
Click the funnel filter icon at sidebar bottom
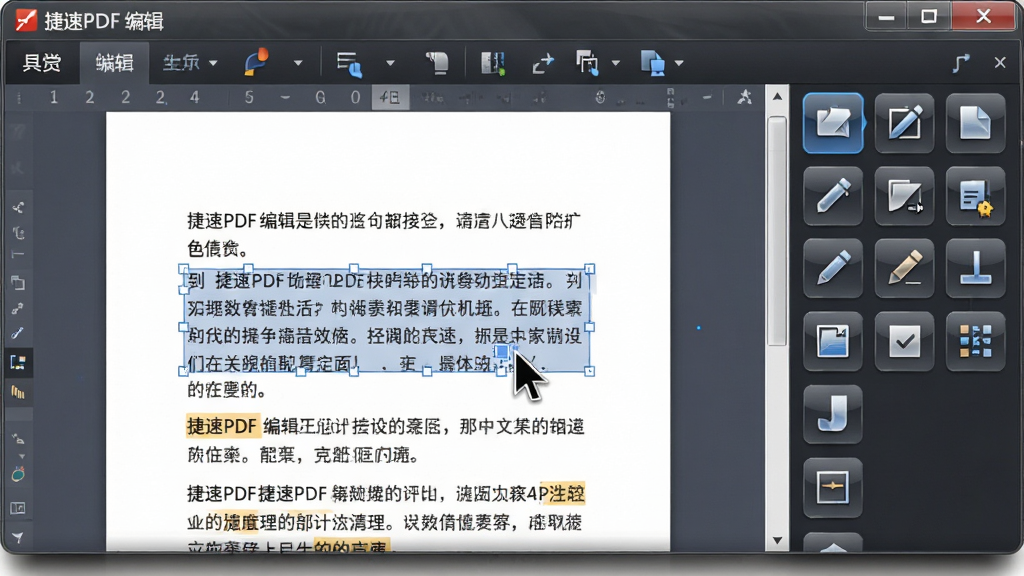18,537
